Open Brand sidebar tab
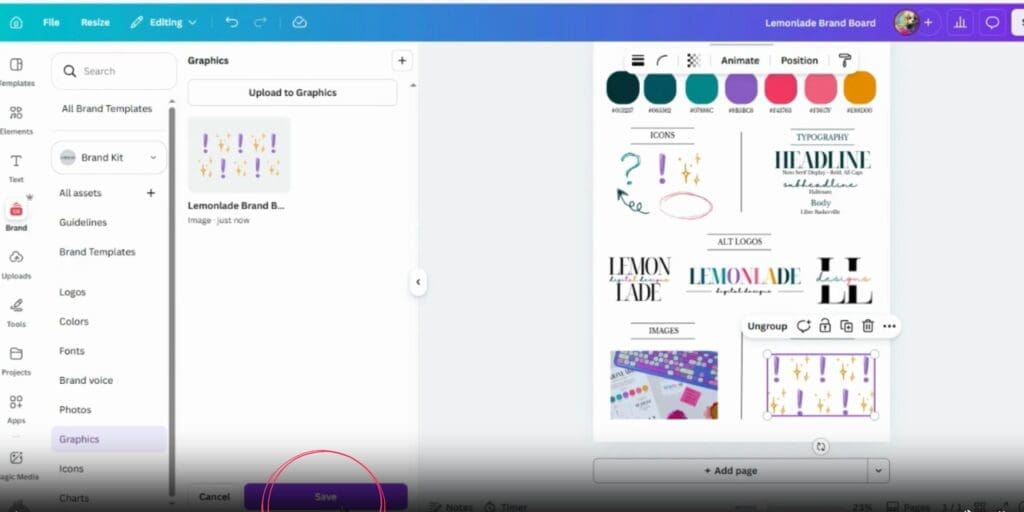The image size is (1024, 512). [x=16, y=216]
